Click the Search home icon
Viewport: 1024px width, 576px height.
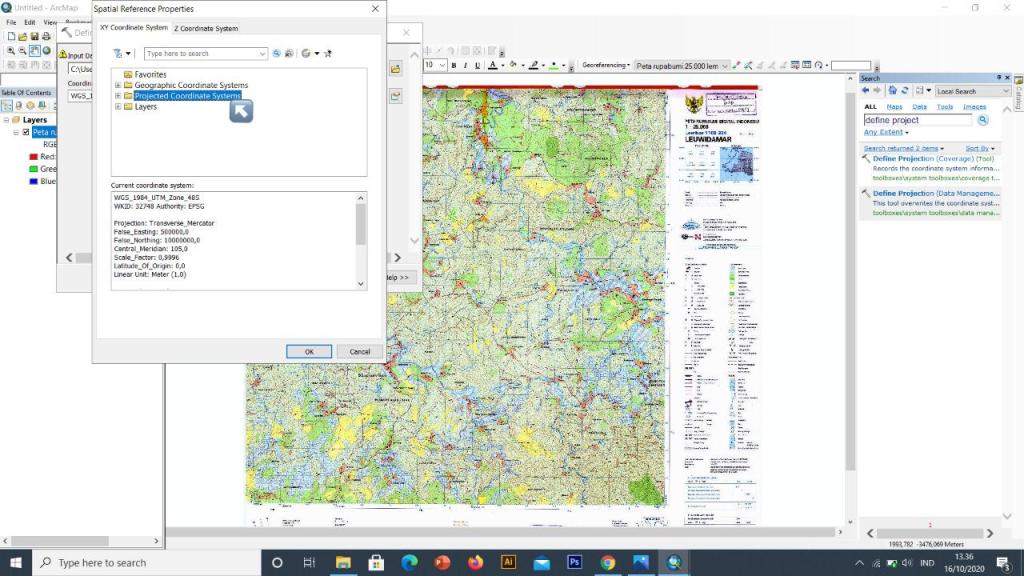[892, 91]
